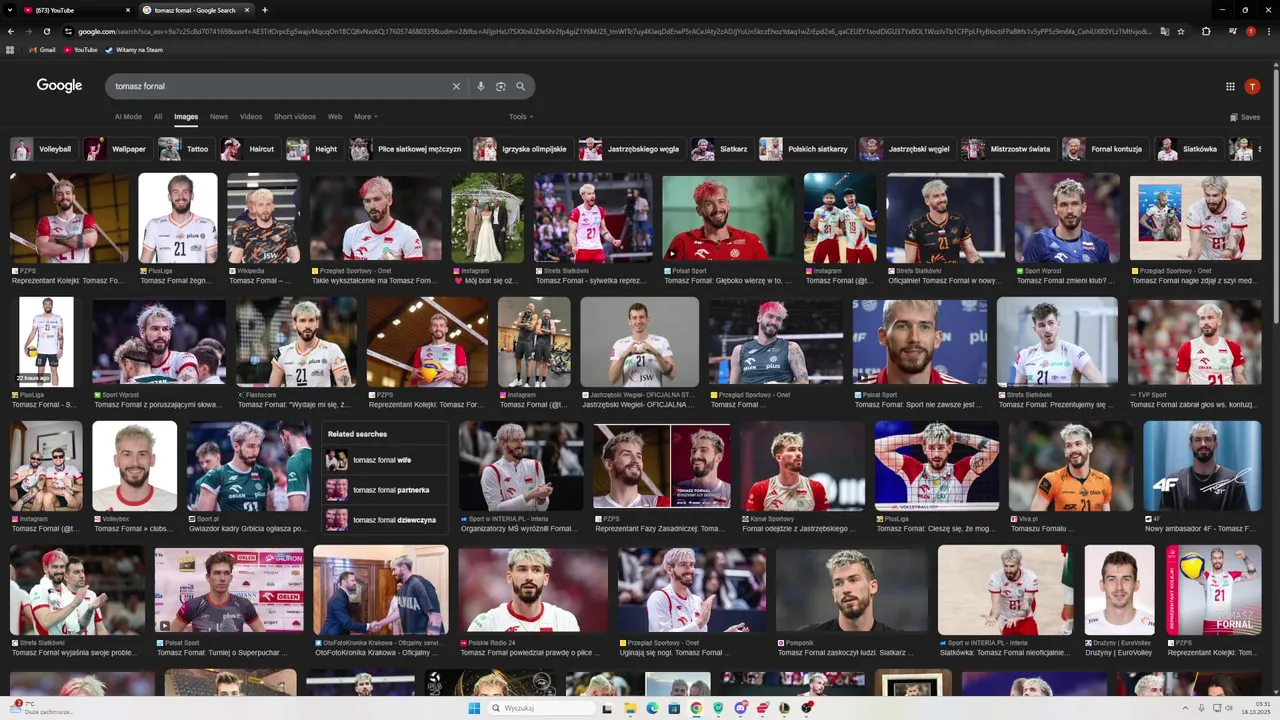Image resolution: width=1280 pixels, height=720 pixels.
Task: Clear the search box with the X icon
Action: tap(456, 86)
